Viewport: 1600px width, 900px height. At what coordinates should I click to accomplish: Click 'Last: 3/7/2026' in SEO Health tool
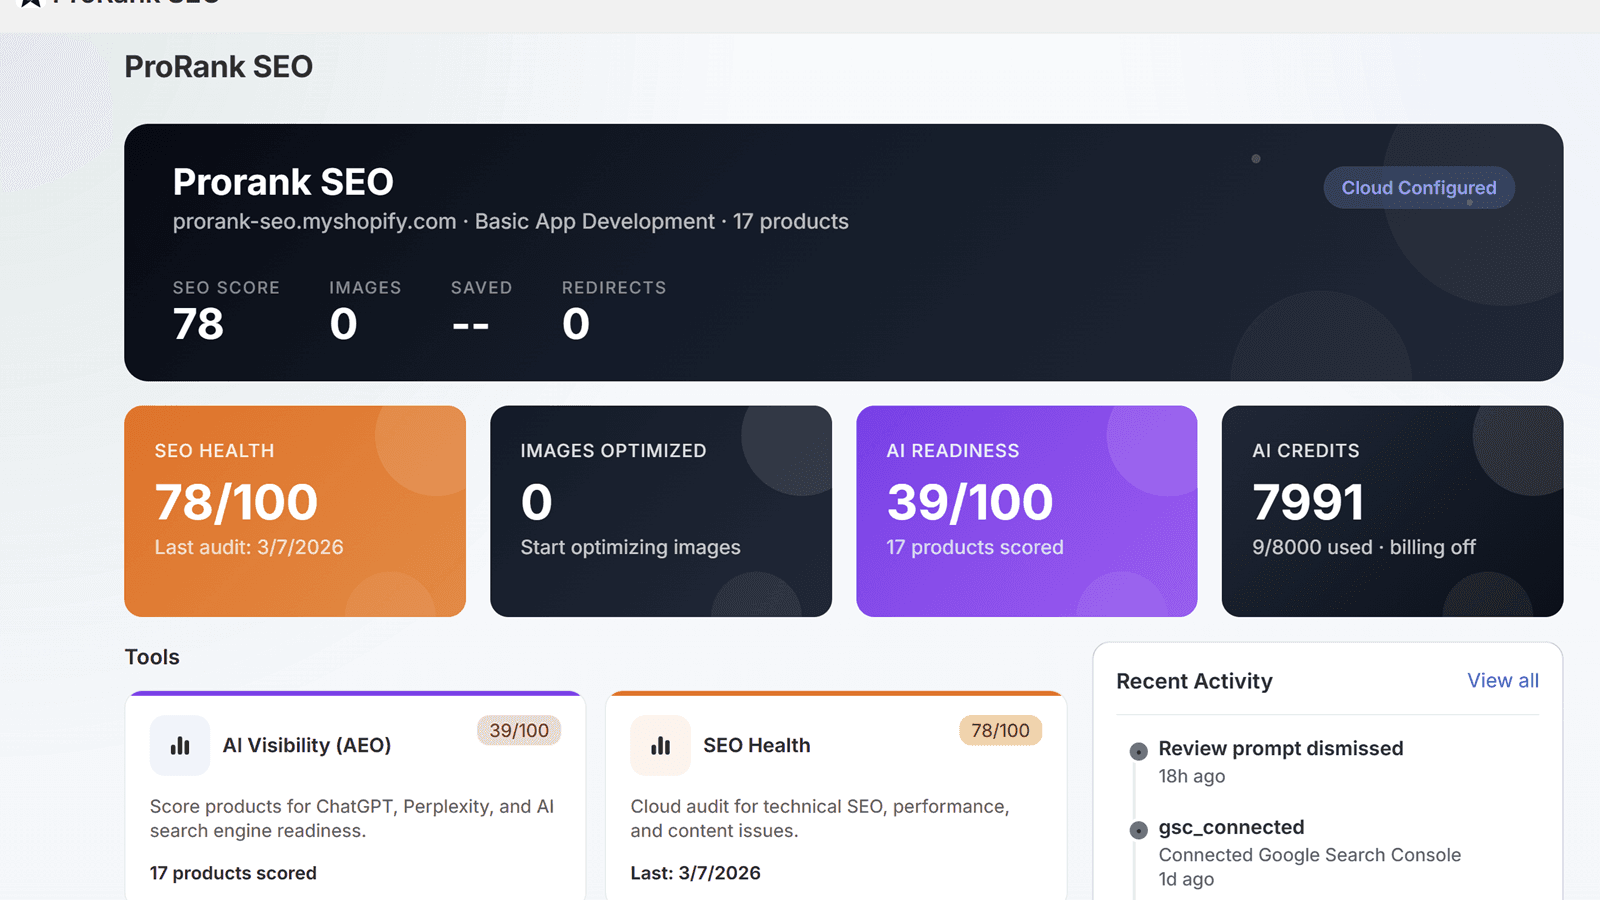(x=695, y=873)
